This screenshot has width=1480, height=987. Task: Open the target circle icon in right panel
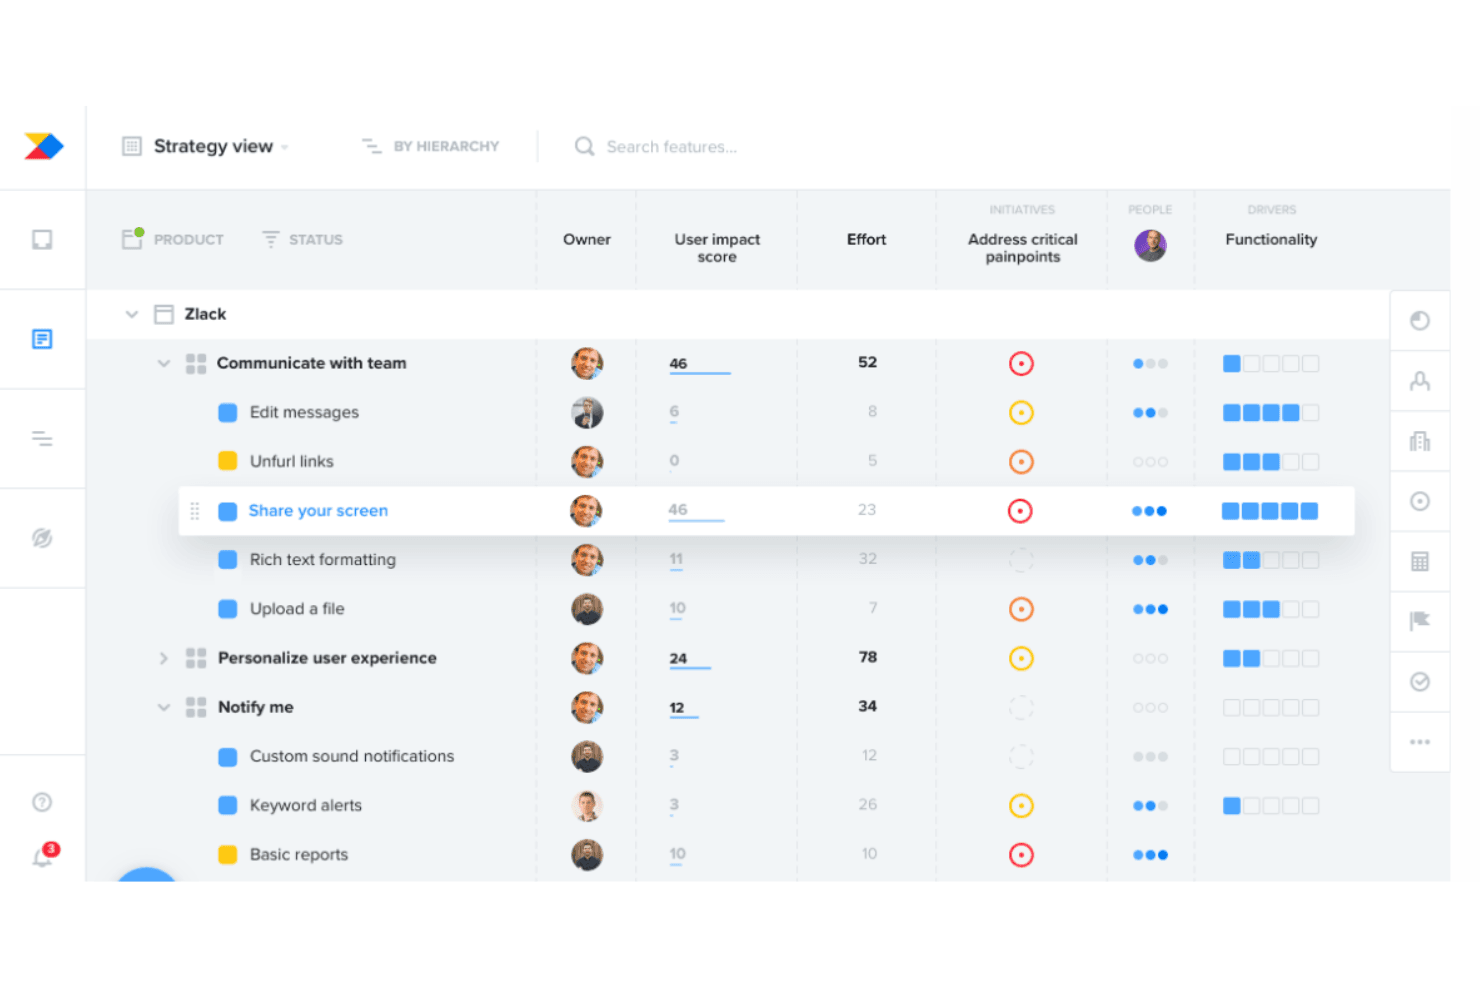tap(1420, 501)
